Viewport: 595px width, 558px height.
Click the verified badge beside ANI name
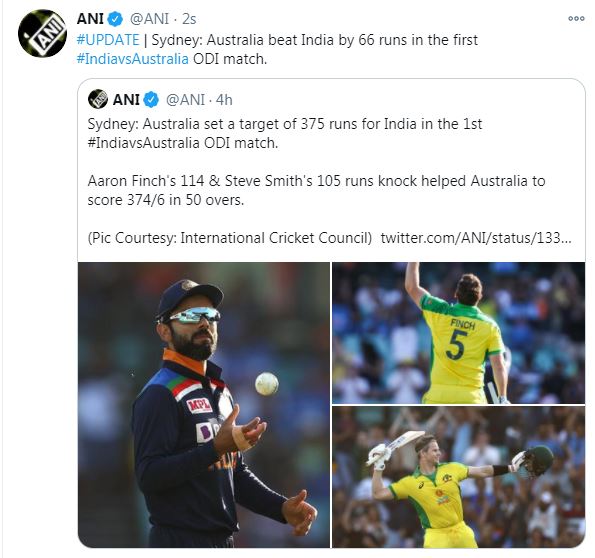[115, 19]
